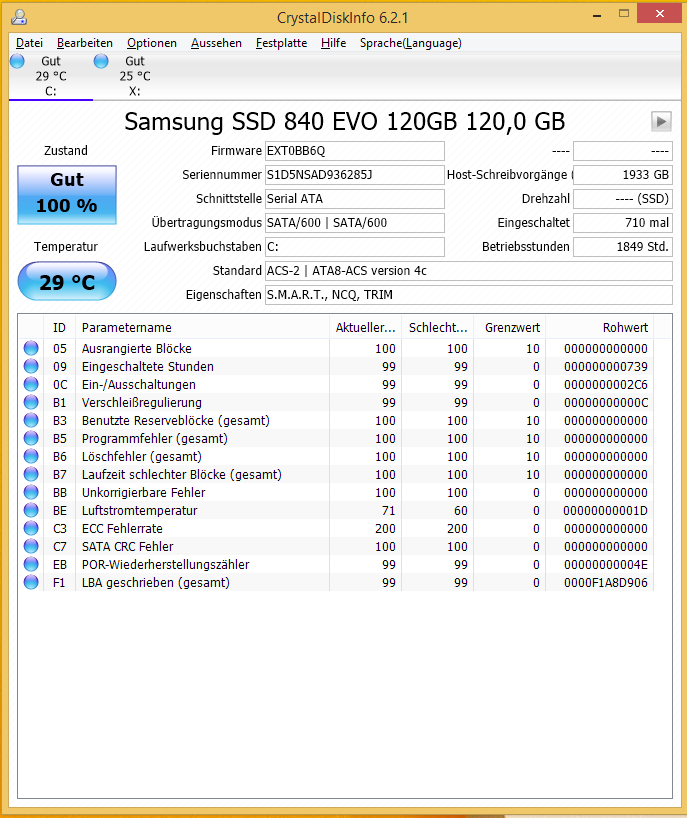Image resolution: width=687 pixels, height=818 pixels.
Task: Go to next disk with arrow button
Action: (x=661, y=122)
